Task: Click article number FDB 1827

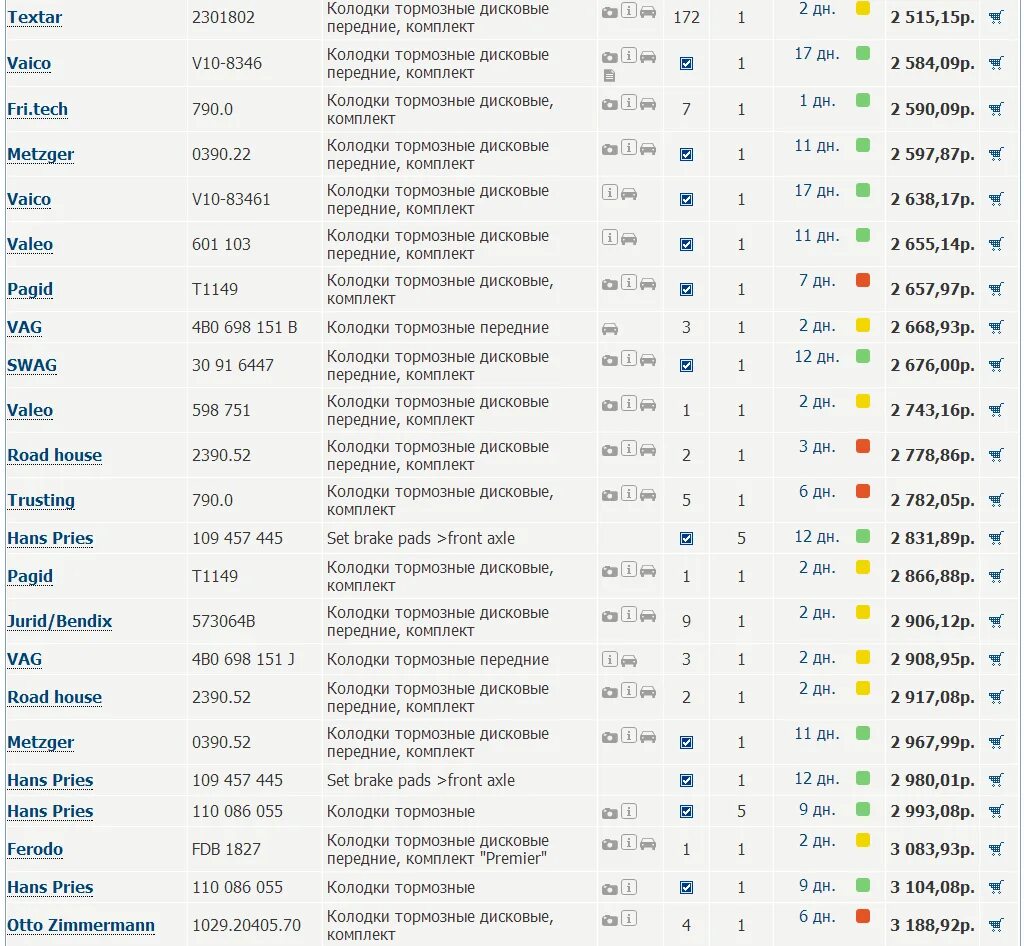Action: [226, 849]
